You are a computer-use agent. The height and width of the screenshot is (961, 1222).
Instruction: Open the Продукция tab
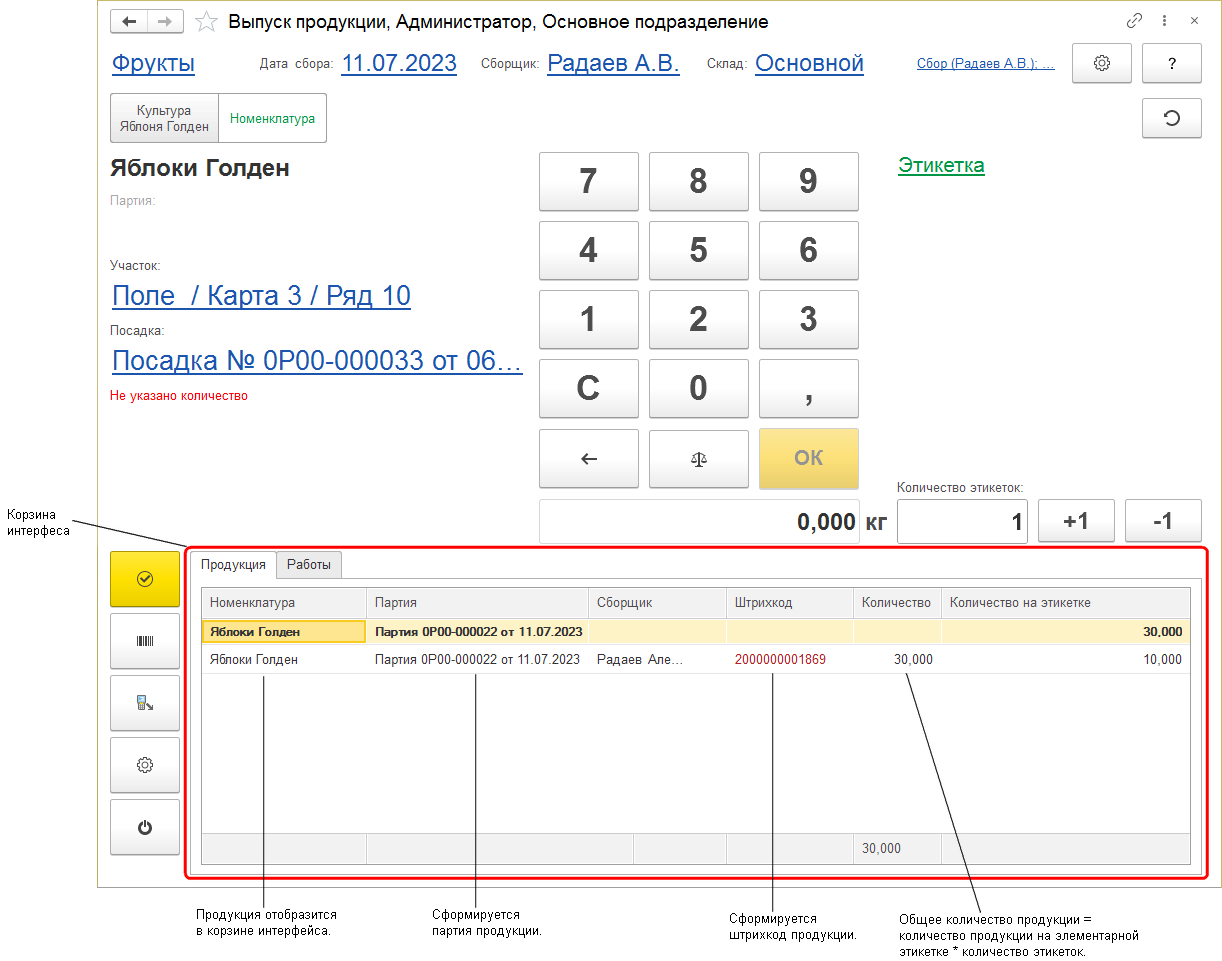(233, 565)
